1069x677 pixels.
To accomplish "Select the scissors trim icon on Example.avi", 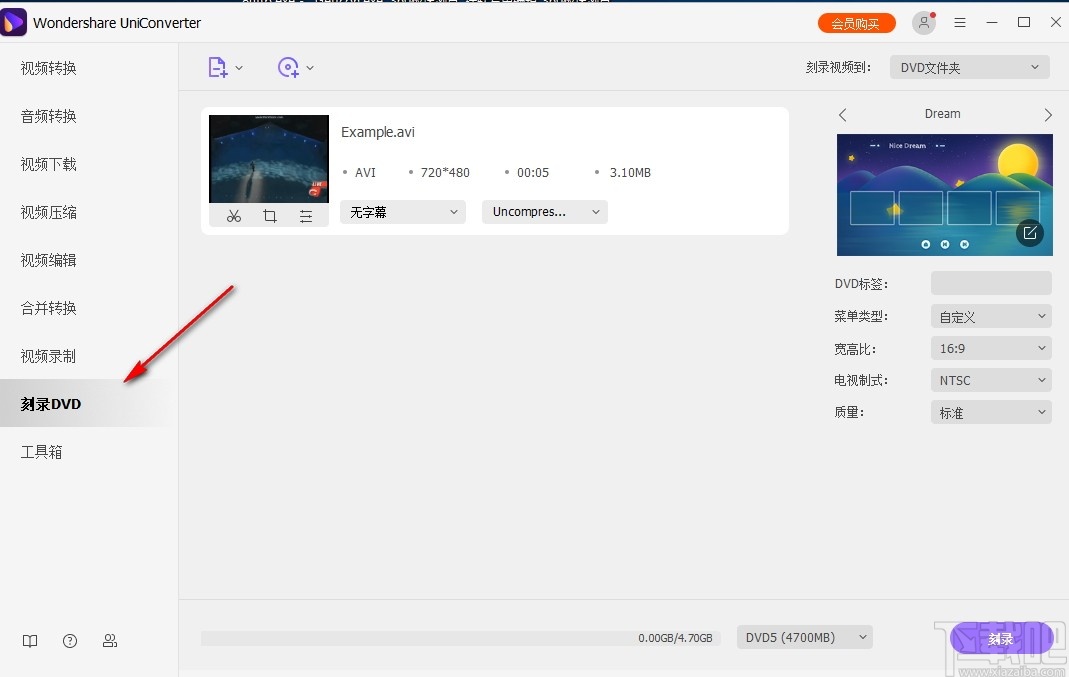I will click(234, 215).
